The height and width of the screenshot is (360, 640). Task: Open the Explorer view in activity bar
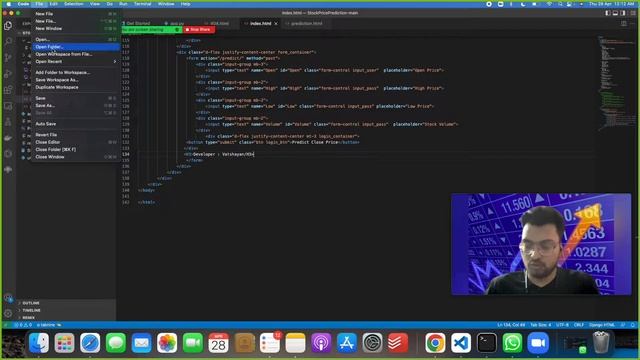[8, 25]
